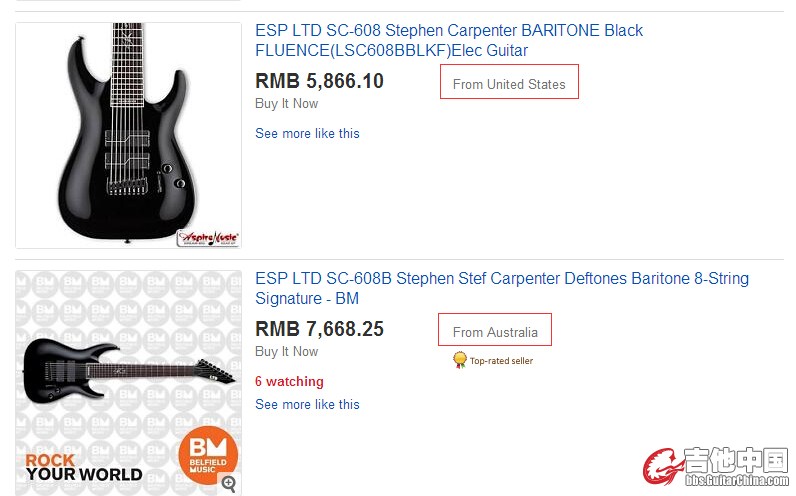Click Buy It Now under RMB 7,668.25
The width and height of the screenshot is (796, 496).
286,351
